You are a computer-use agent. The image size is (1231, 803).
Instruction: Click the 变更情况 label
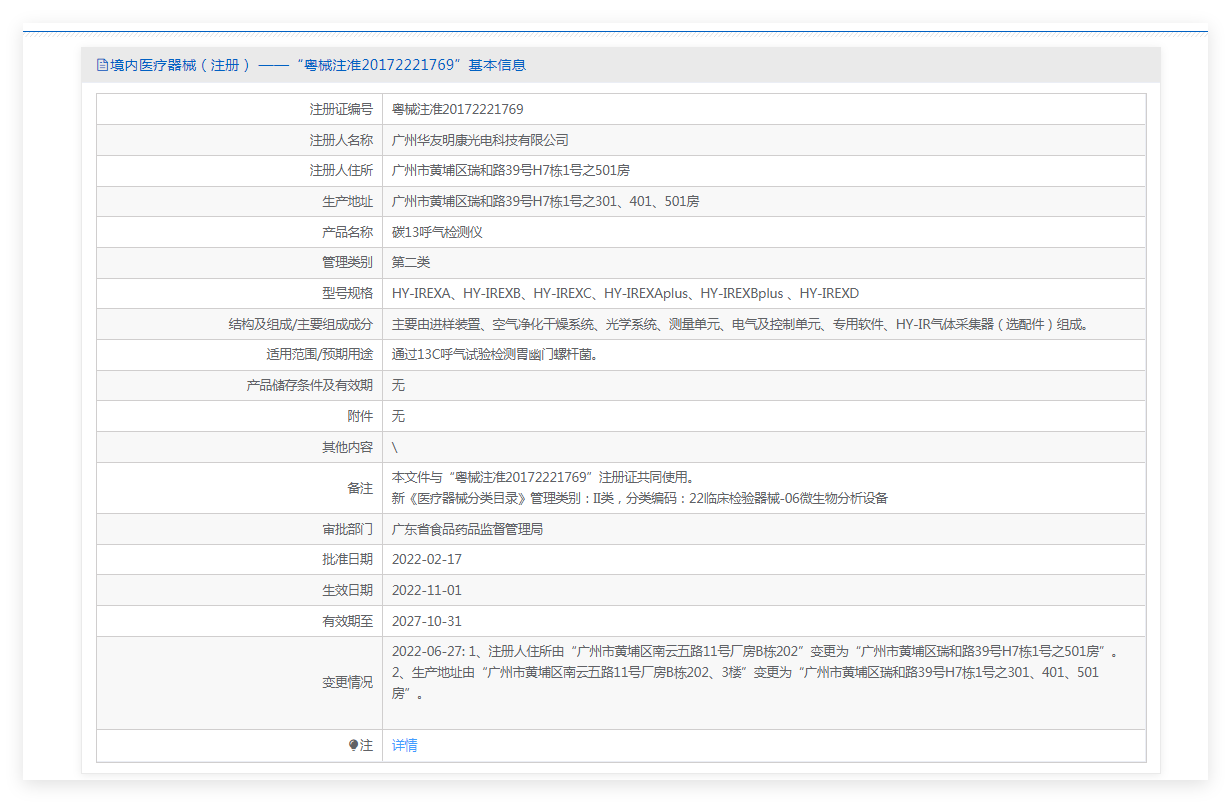click(x=347, y=683)
